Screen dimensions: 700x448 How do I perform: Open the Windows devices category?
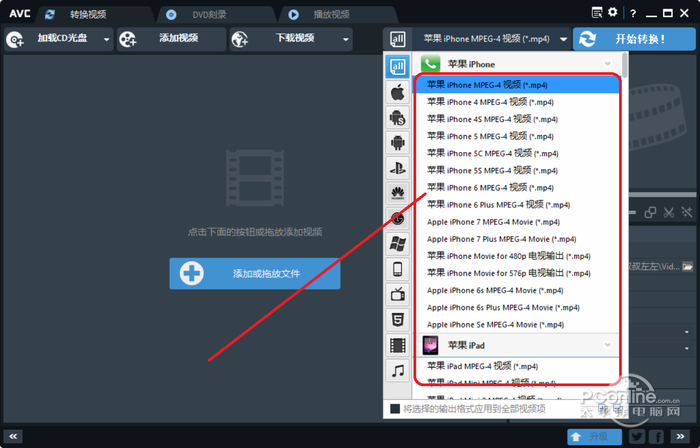[397, 244]
